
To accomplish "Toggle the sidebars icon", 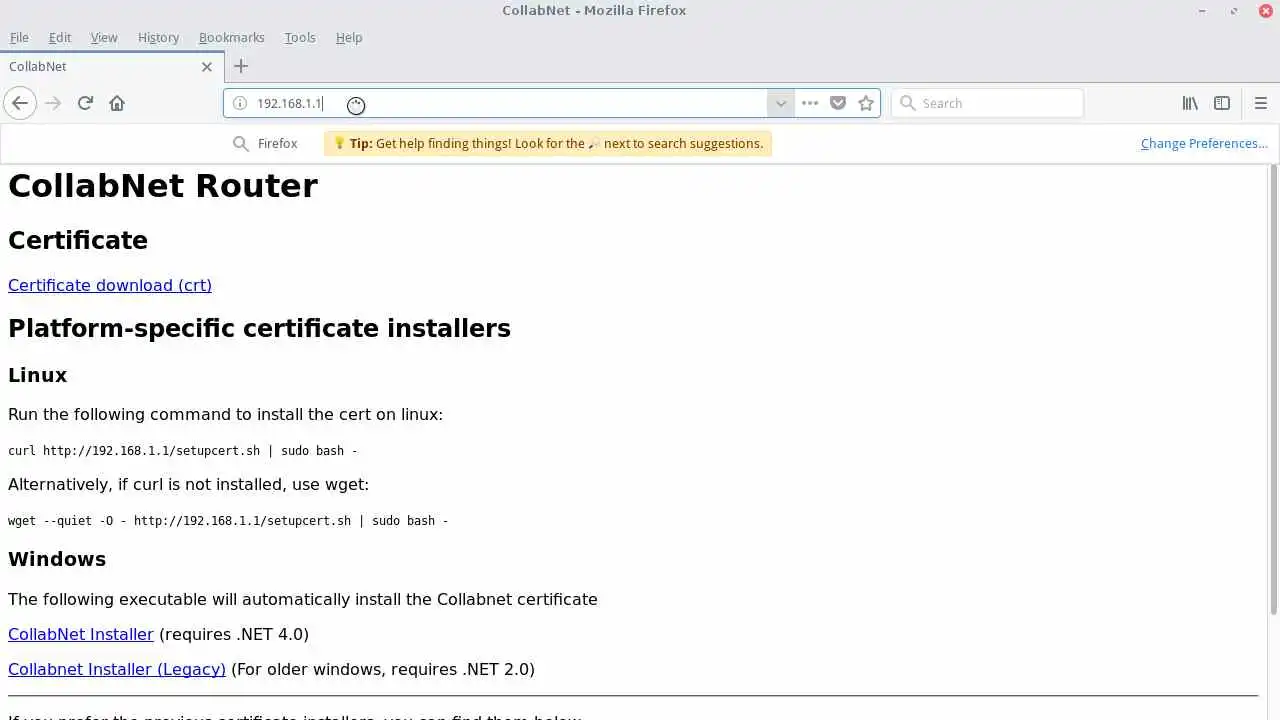I will click(x=1222, y=103).
